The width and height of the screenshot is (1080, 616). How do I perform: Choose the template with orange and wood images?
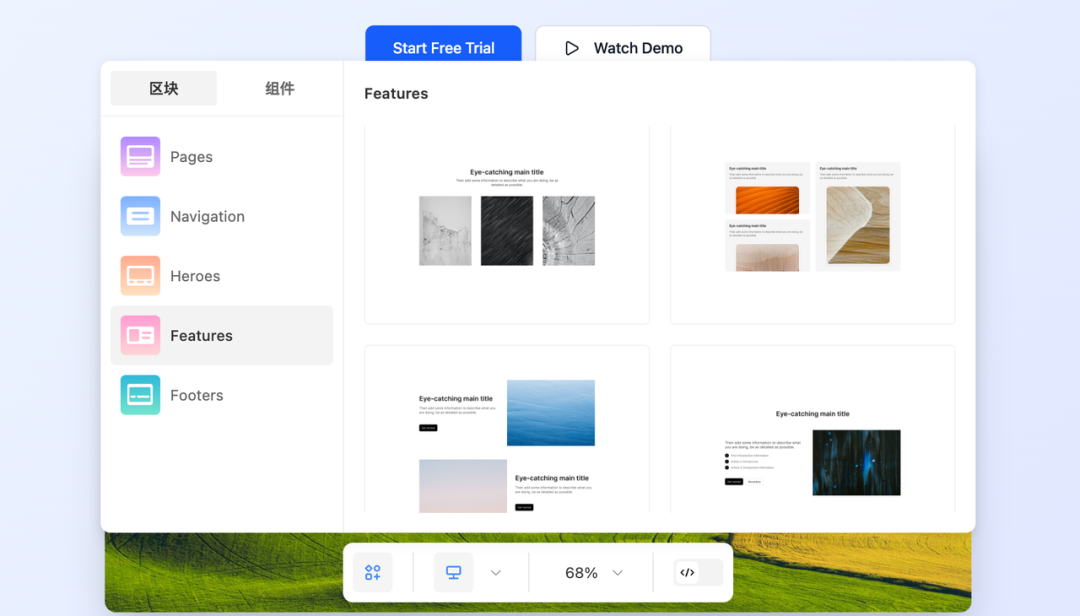[x=813, y=224]
